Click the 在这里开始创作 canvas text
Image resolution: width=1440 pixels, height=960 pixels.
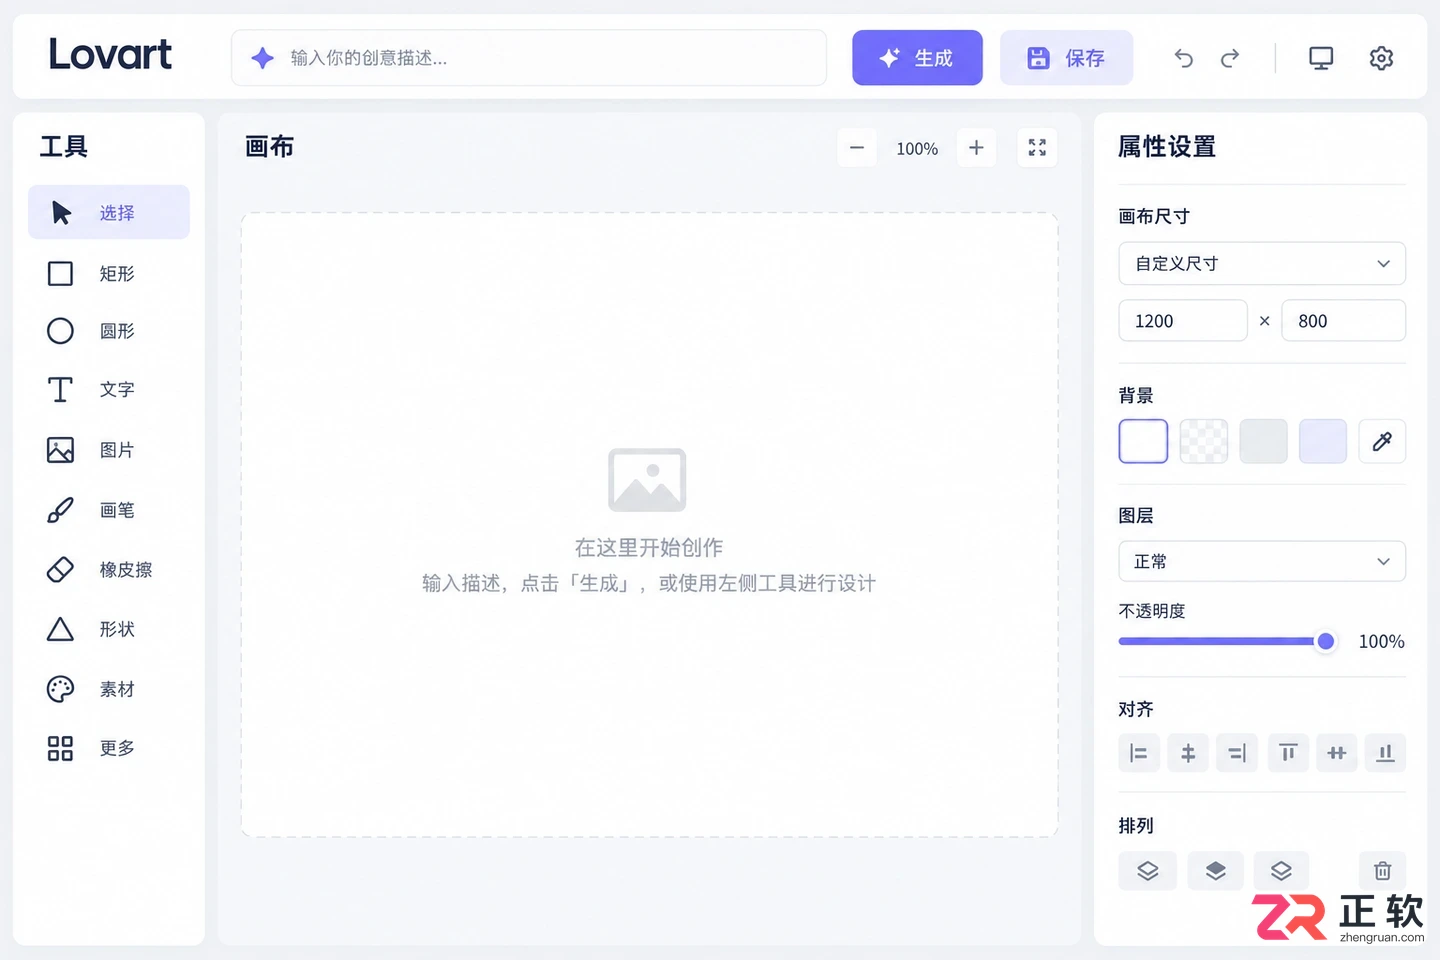[648, 547]
